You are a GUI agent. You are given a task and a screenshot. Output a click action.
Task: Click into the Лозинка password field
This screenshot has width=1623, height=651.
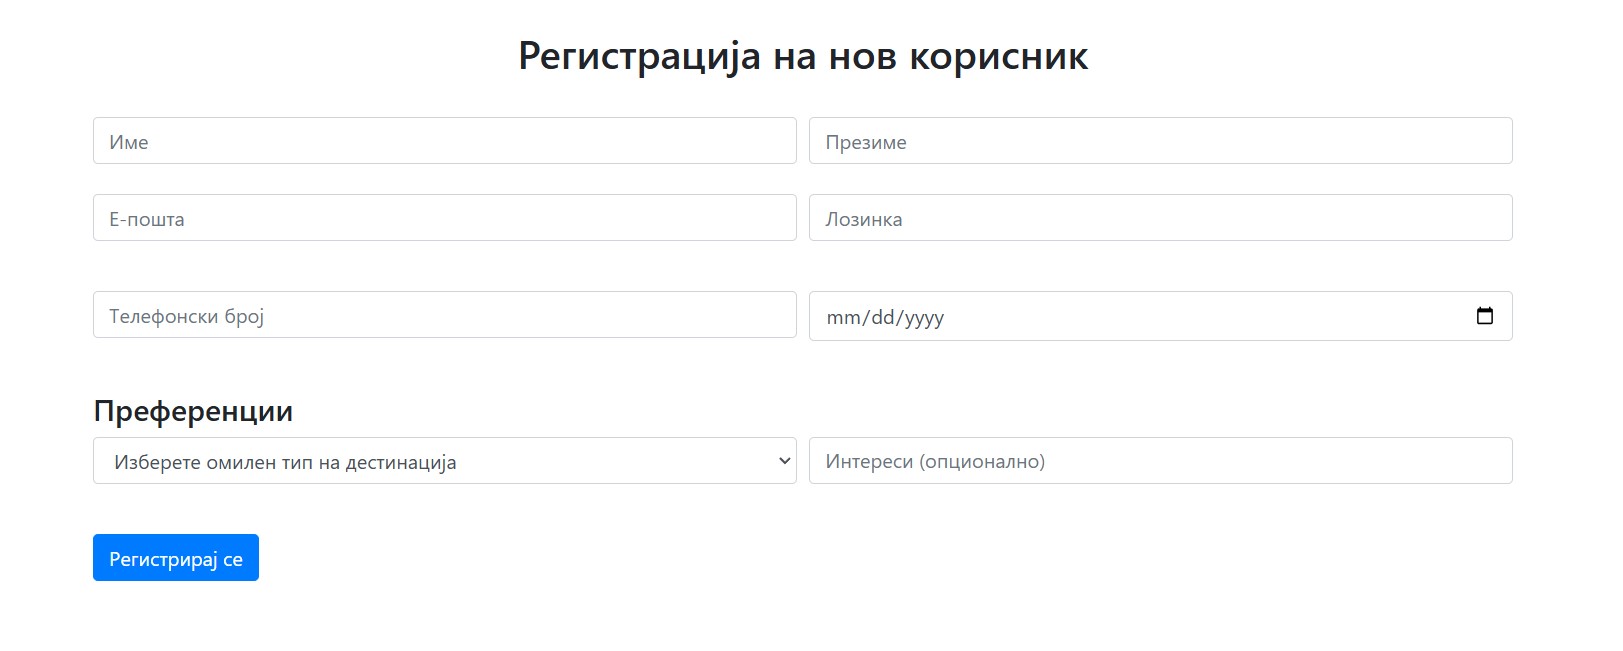point(1160,218)
